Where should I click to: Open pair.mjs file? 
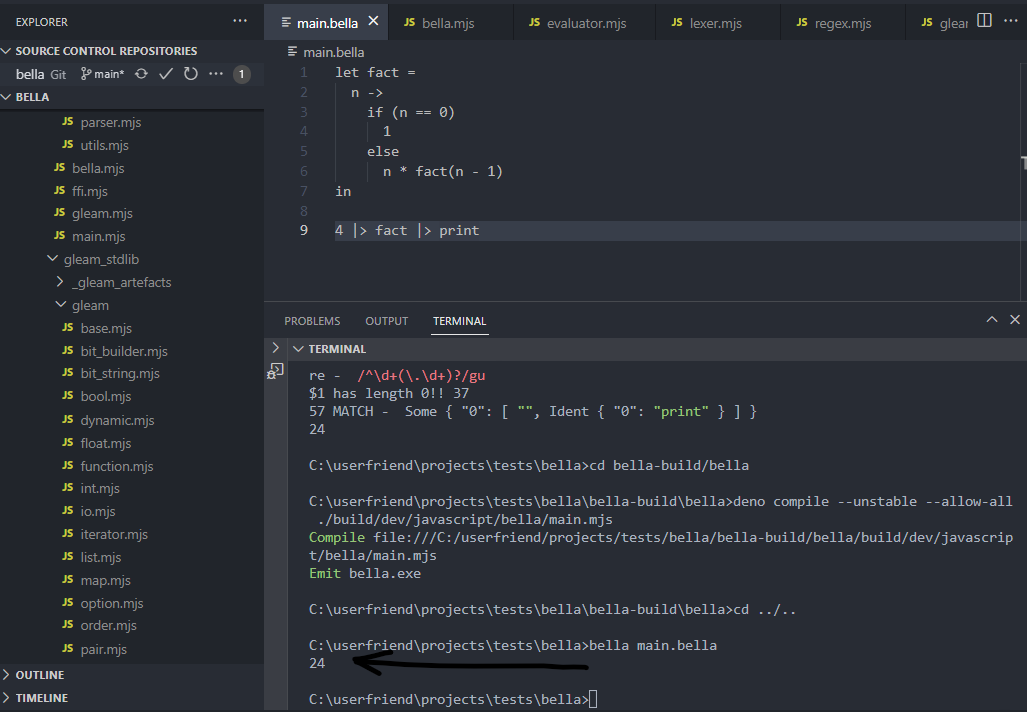click(x=103, y=649)
